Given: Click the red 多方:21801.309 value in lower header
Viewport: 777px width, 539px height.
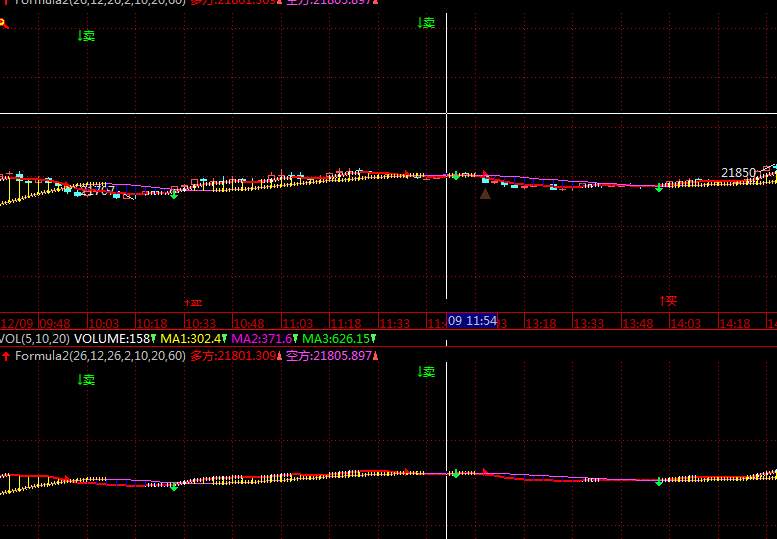Looking at the screenshot, I should [233, 356].
